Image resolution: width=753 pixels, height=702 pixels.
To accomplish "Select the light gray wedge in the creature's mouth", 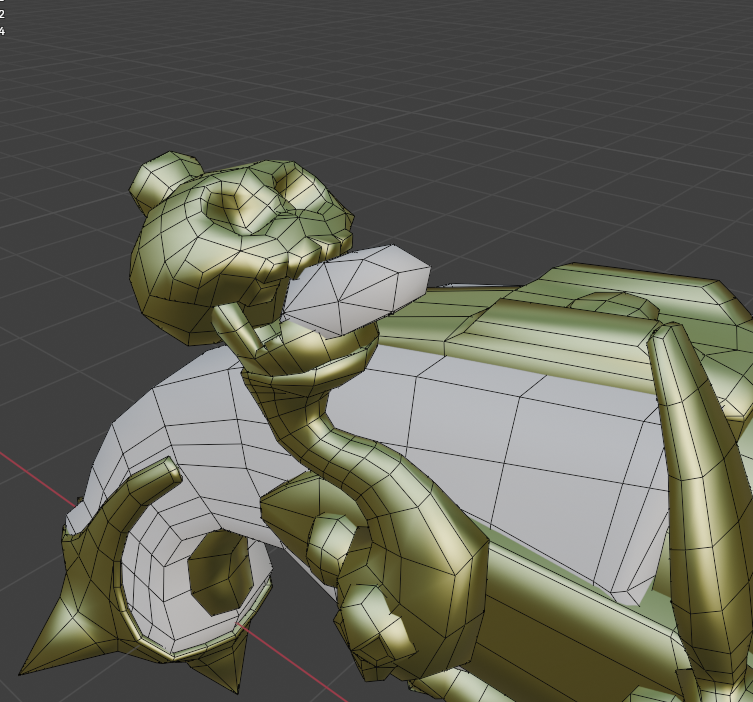I will click(x=356, y=291).
